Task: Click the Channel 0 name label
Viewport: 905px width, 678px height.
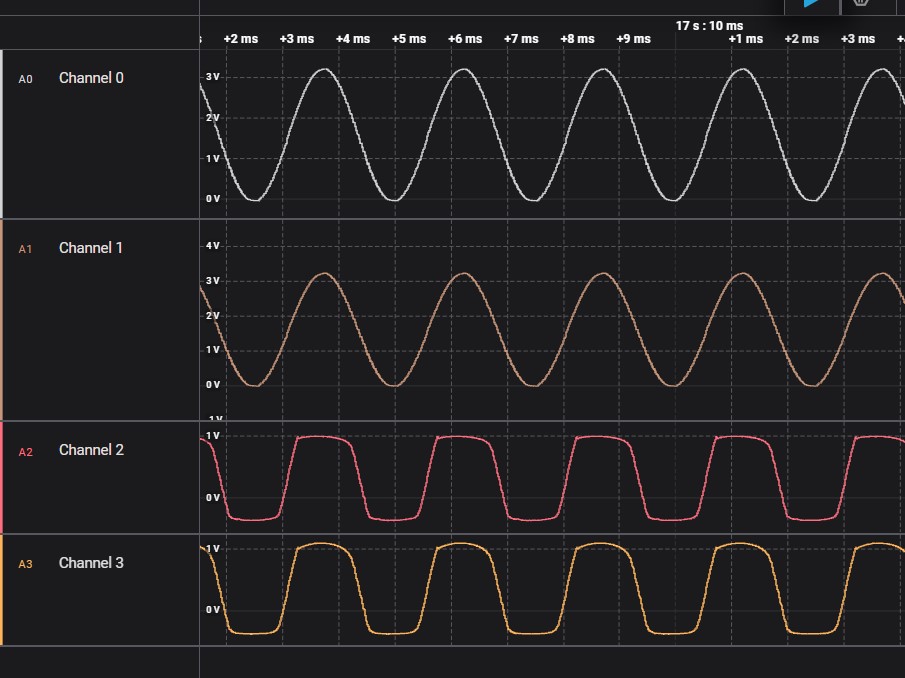Action: tap(89, 77)
